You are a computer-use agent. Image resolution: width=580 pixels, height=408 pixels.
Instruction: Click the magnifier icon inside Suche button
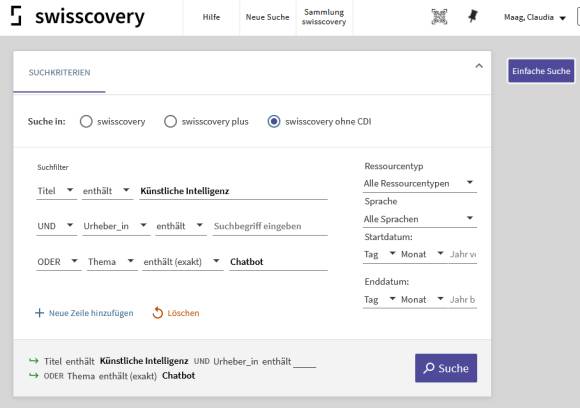(x=429, y=368)
